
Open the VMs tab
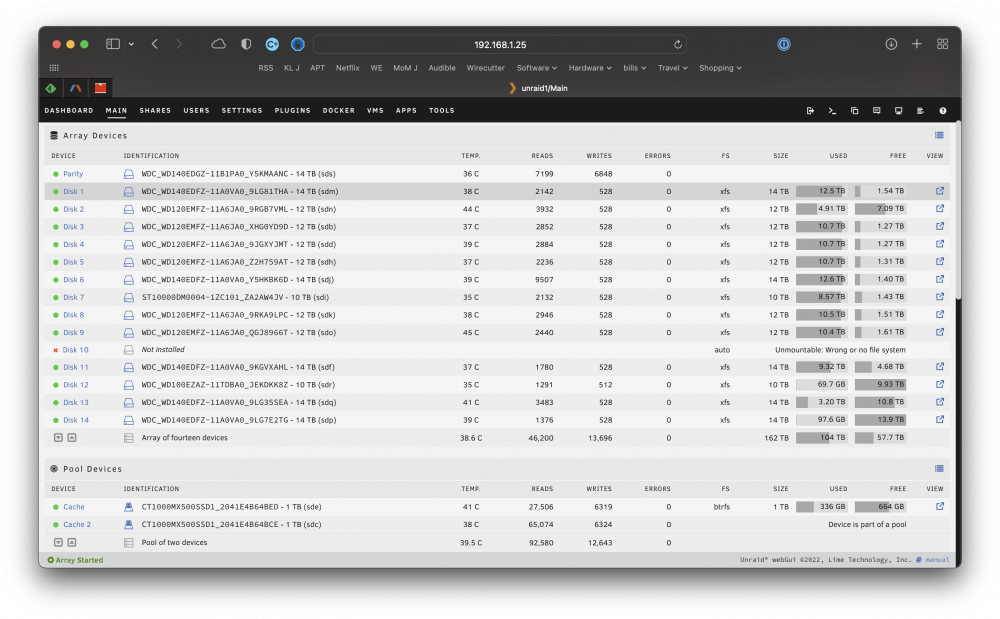(375, 111)
